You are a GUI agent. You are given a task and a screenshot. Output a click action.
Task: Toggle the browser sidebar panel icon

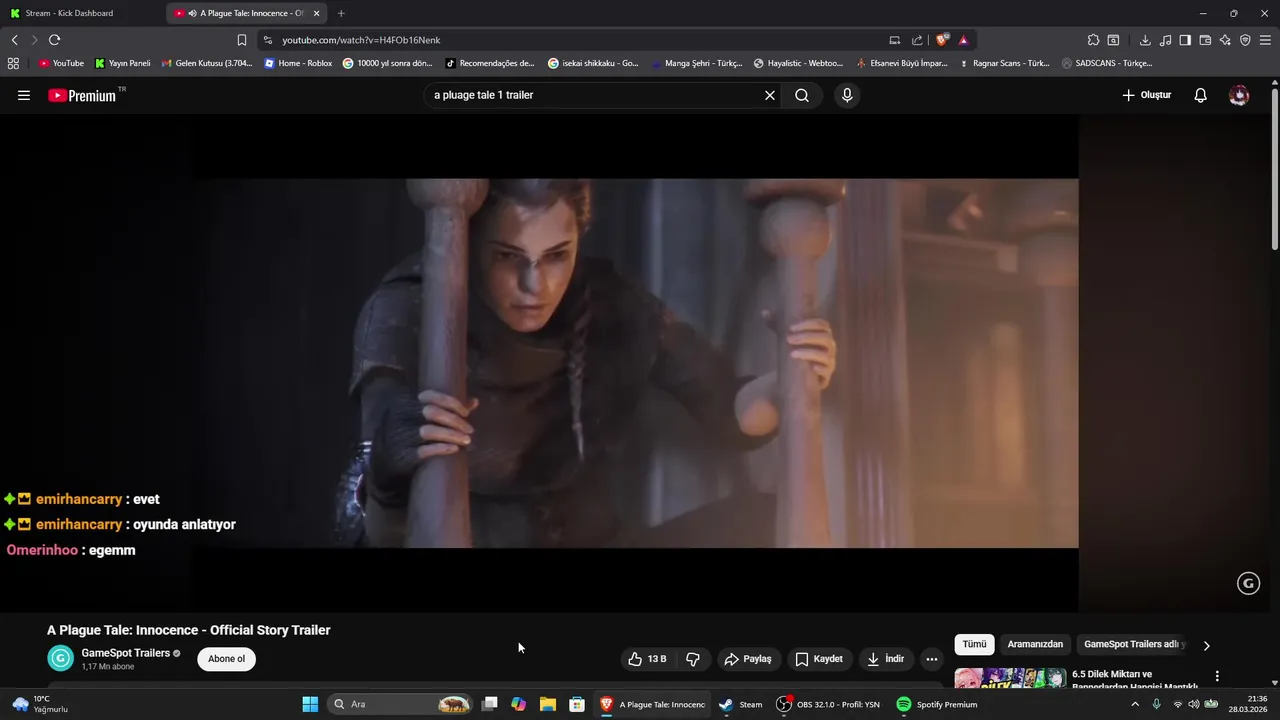point(1185,40)
